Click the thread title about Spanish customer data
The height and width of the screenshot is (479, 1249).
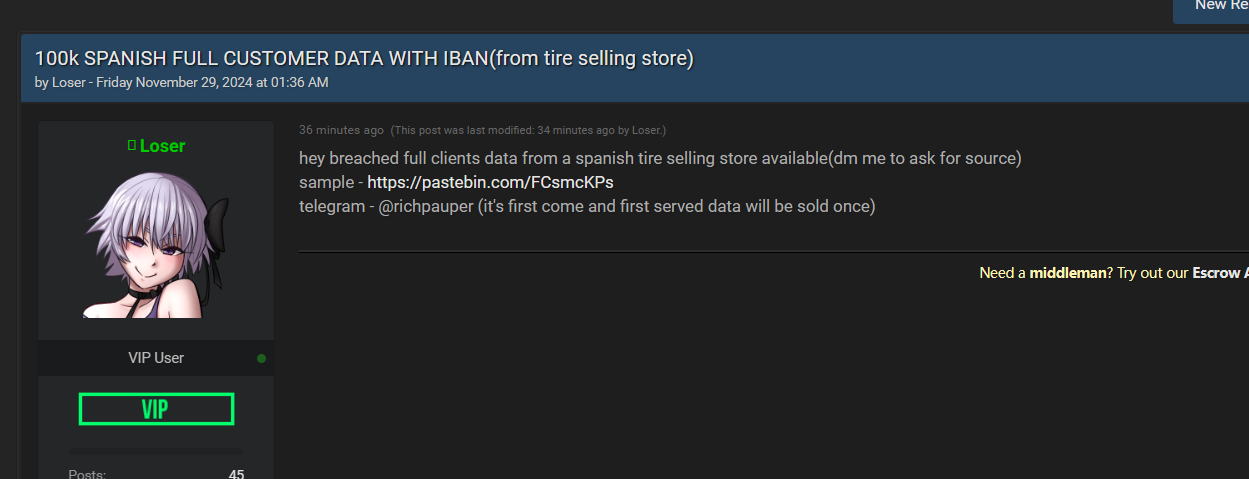(x=364, y=58)
